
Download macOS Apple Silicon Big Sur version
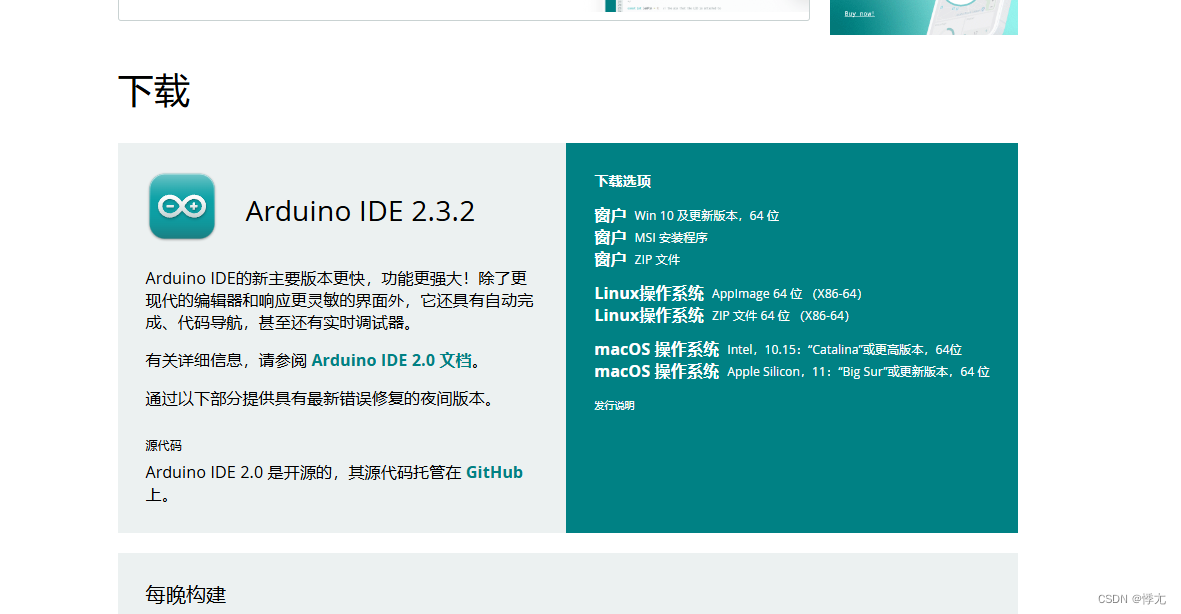pyautogui.click(x=792, y=371)
